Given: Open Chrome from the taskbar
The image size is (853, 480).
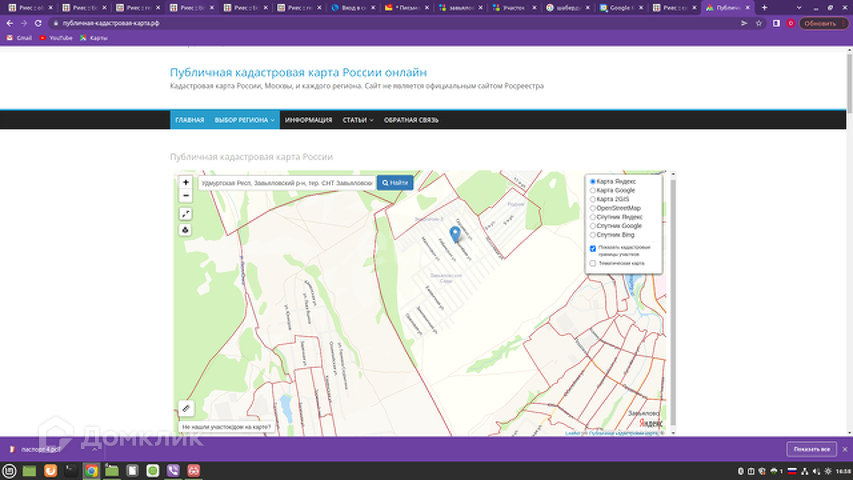Looking at the screenshot, I should tap(91, 470).
